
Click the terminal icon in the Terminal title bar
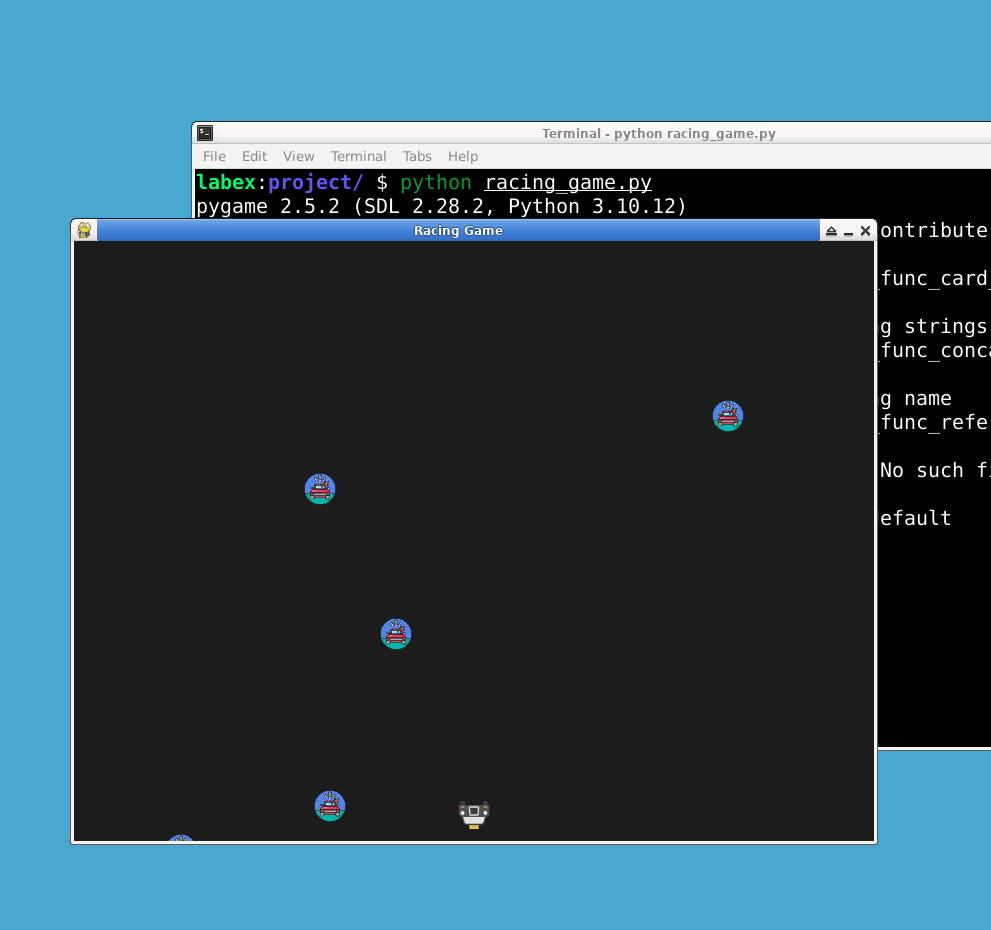click(x=205, y=133)
